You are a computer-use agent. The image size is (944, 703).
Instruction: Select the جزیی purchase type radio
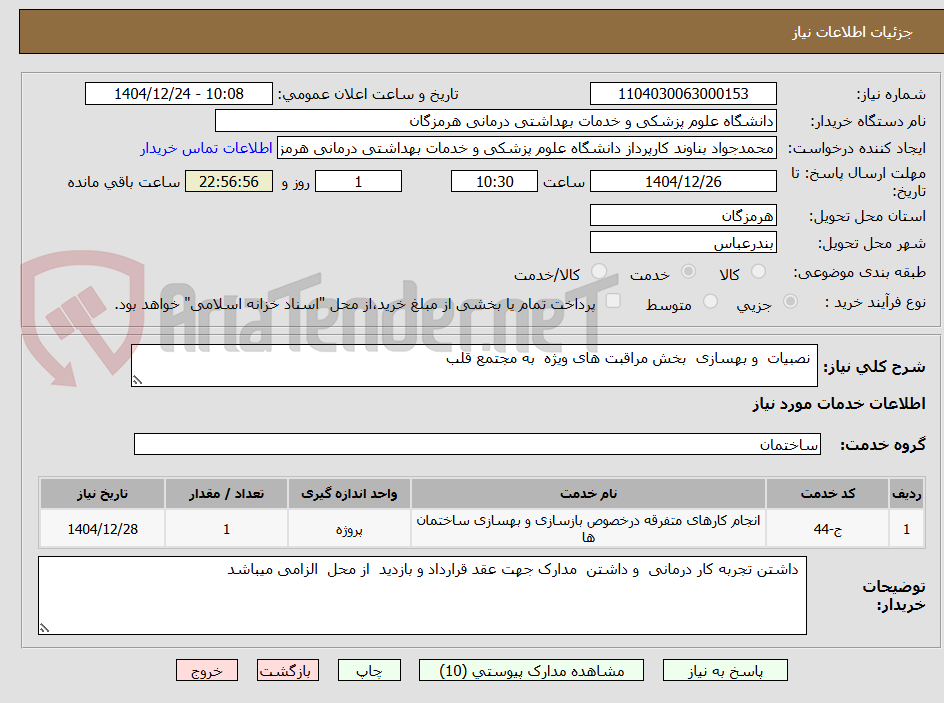coord(790,301)
